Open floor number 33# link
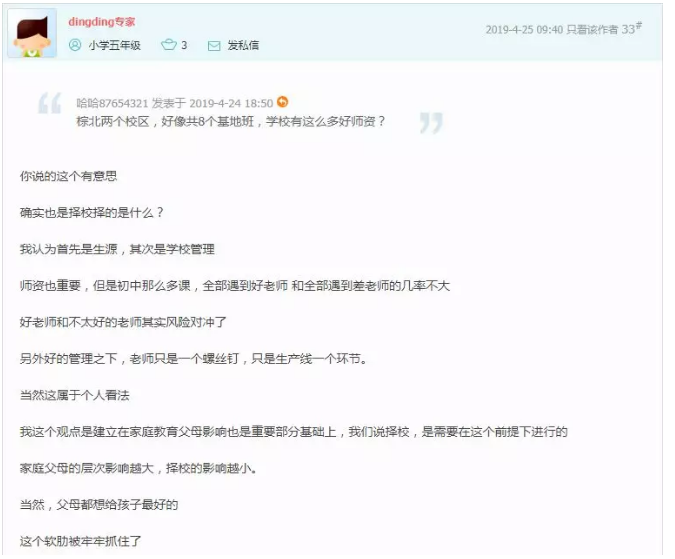The height and width of the screenshot is (559, 675). [x=632, y=28]
